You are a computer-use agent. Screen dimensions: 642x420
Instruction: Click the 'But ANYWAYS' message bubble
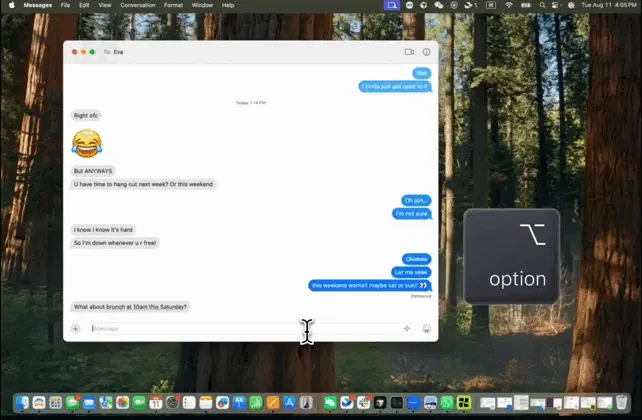coord(93,171)
